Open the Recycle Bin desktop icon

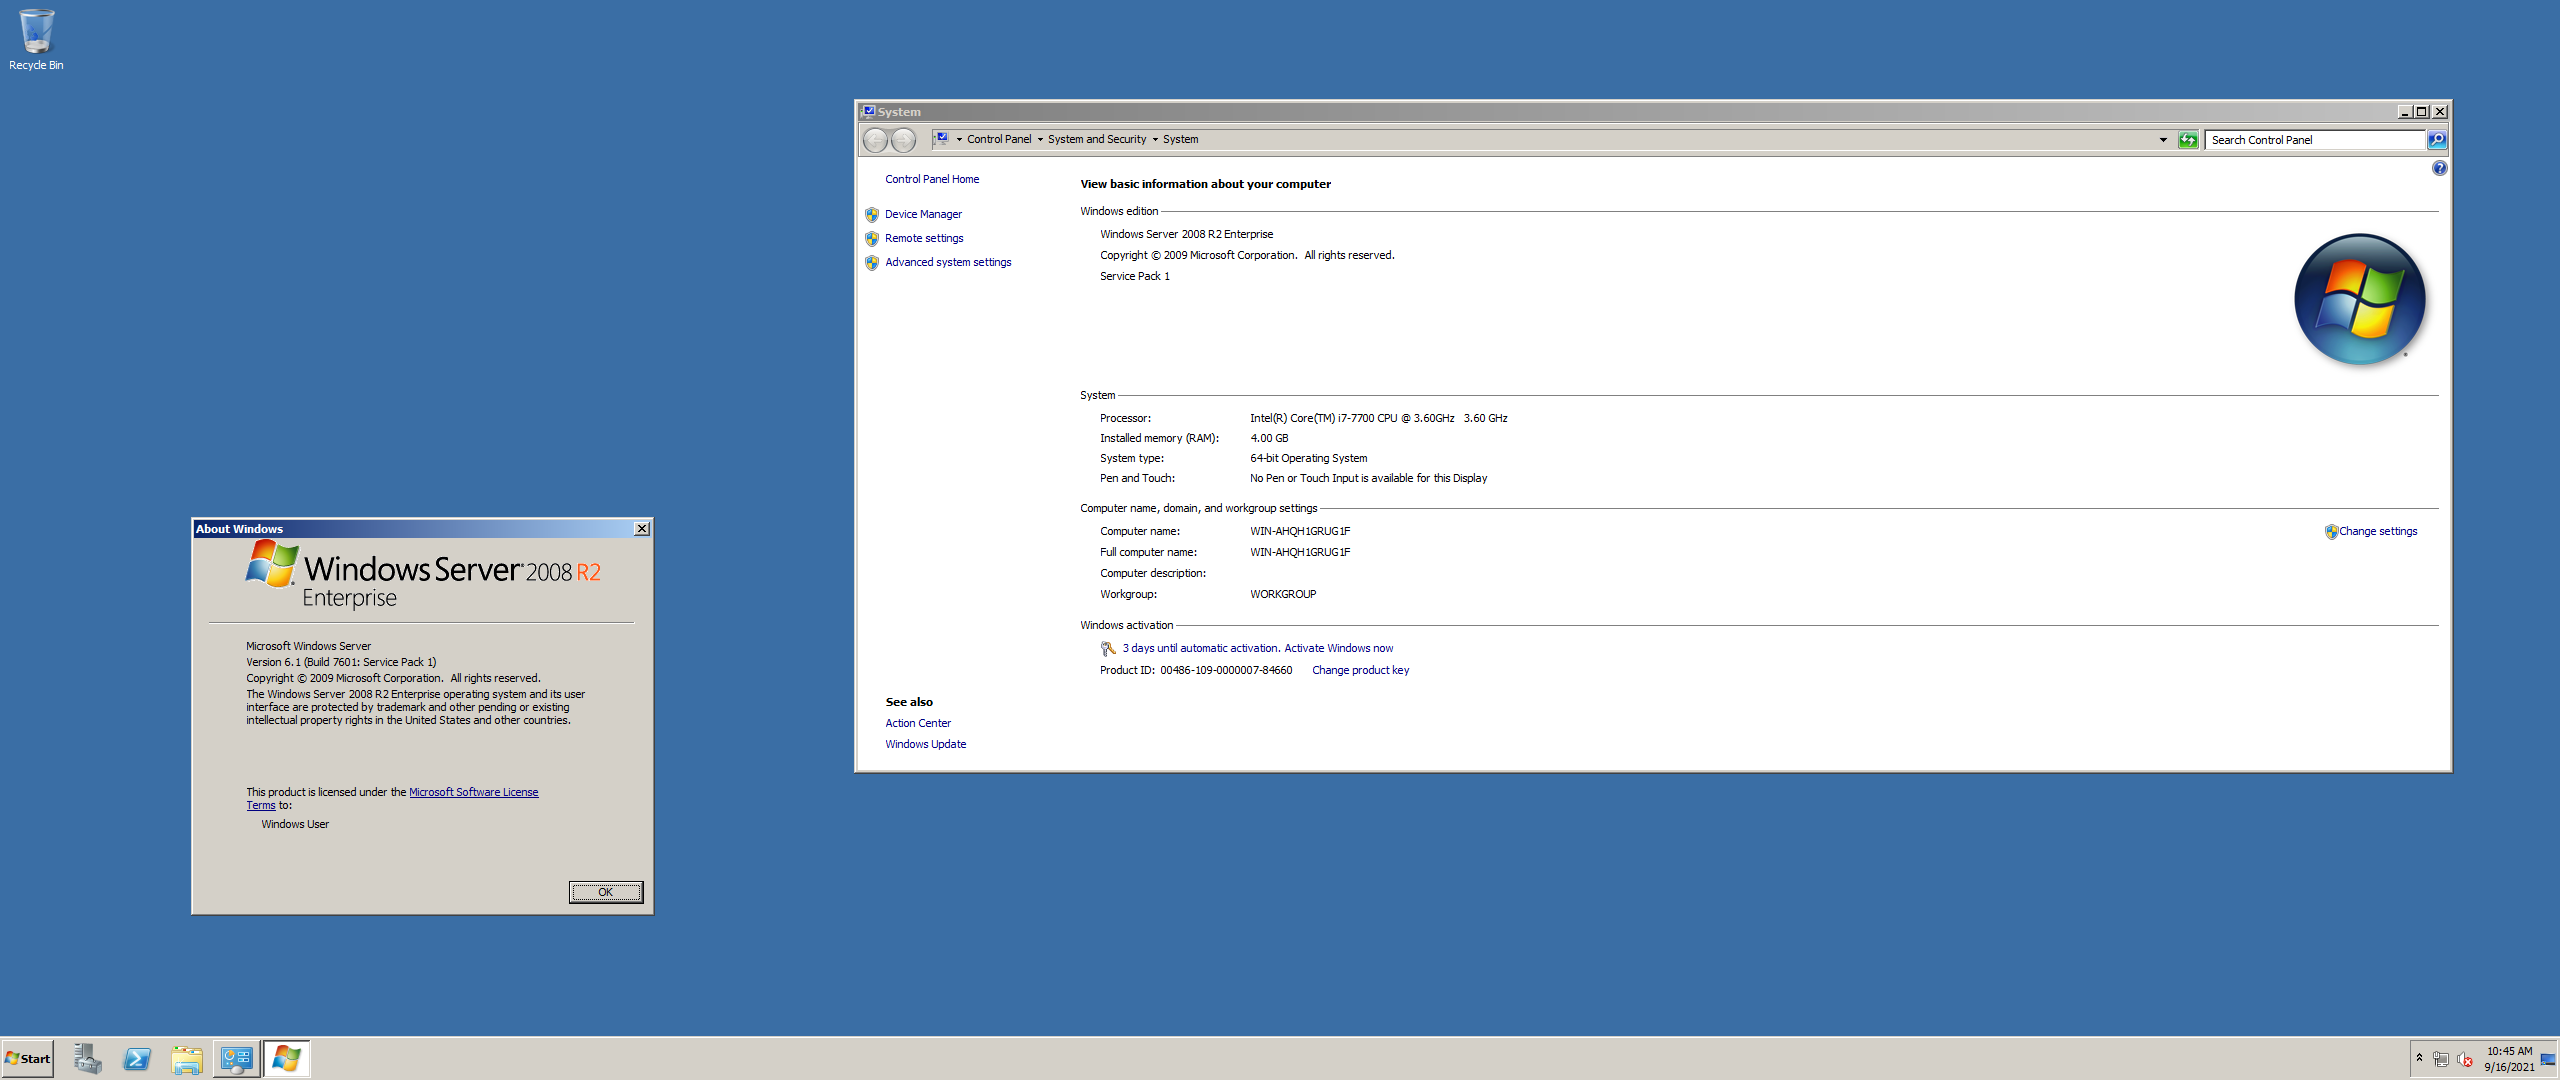coord(36,40)
